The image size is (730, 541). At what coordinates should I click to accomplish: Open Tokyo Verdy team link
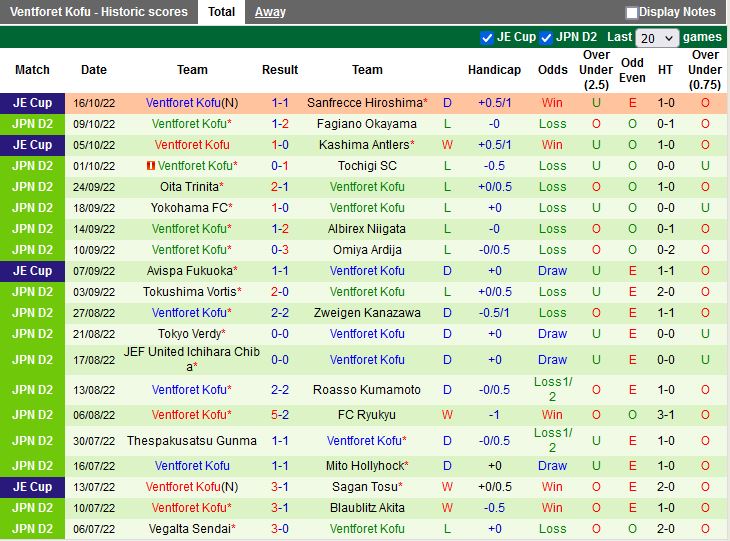pos(189,333)
